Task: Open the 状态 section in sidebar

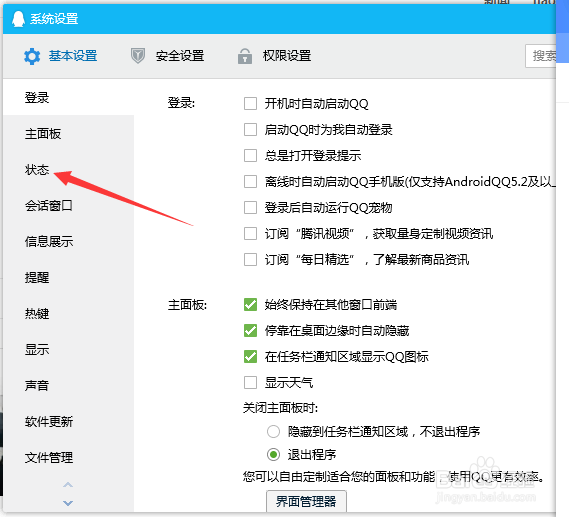Action: (x=37, y=169)
